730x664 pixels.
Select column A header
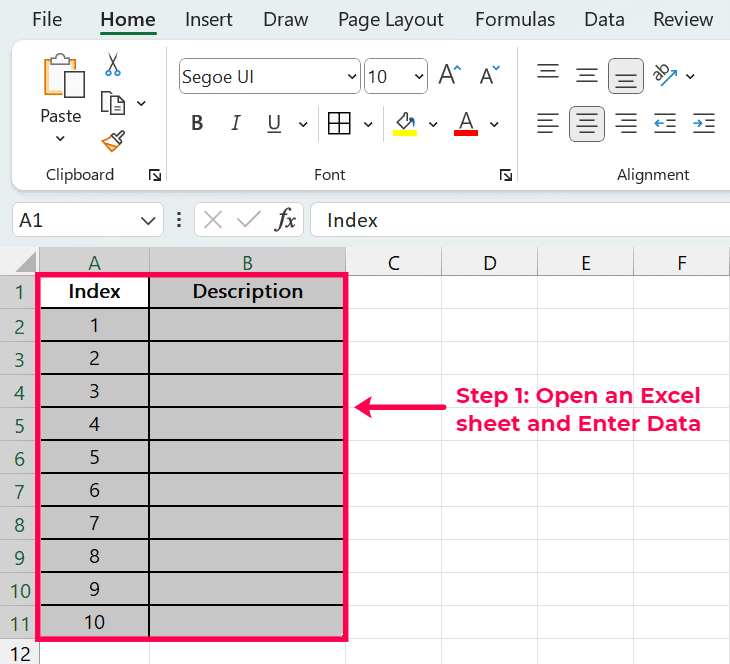[x=95, y=262]
